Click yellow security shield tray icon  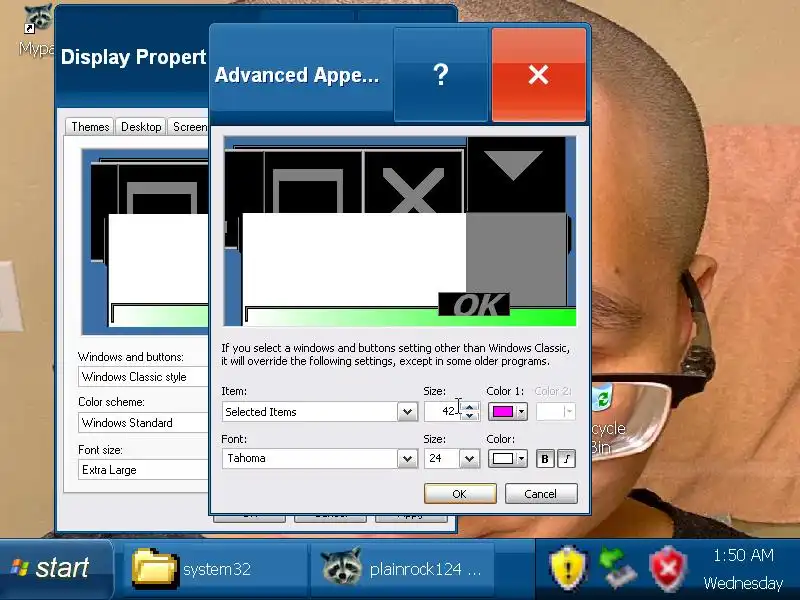[568, 567]
